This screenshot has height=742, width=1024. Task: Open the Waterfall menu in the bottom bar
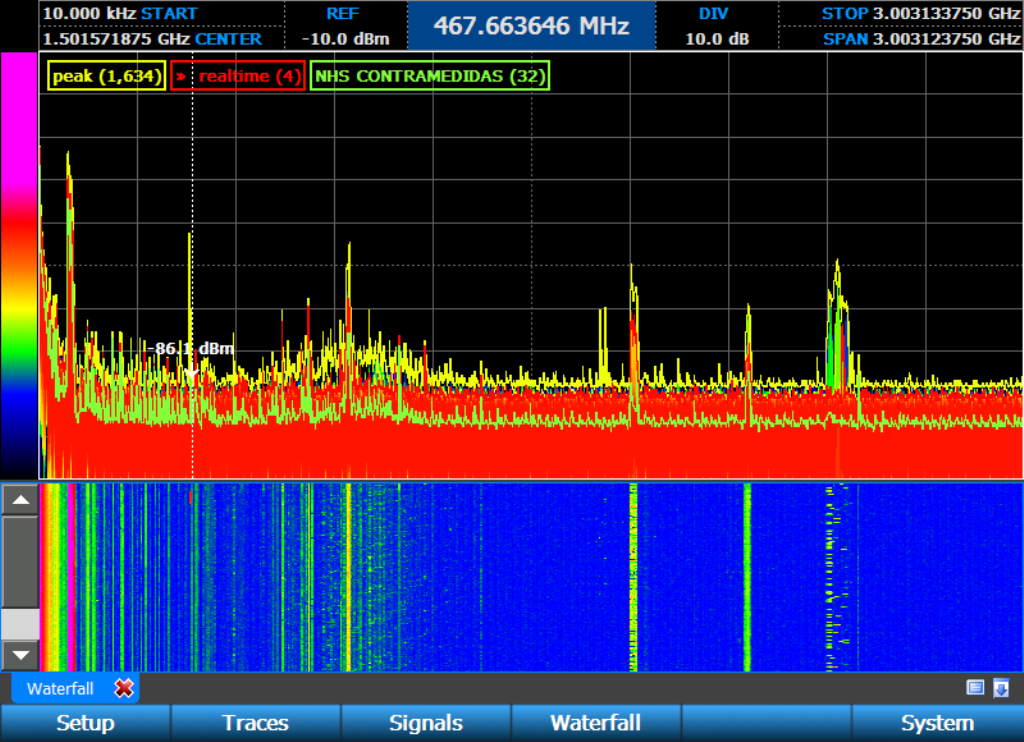coord(596,723)
